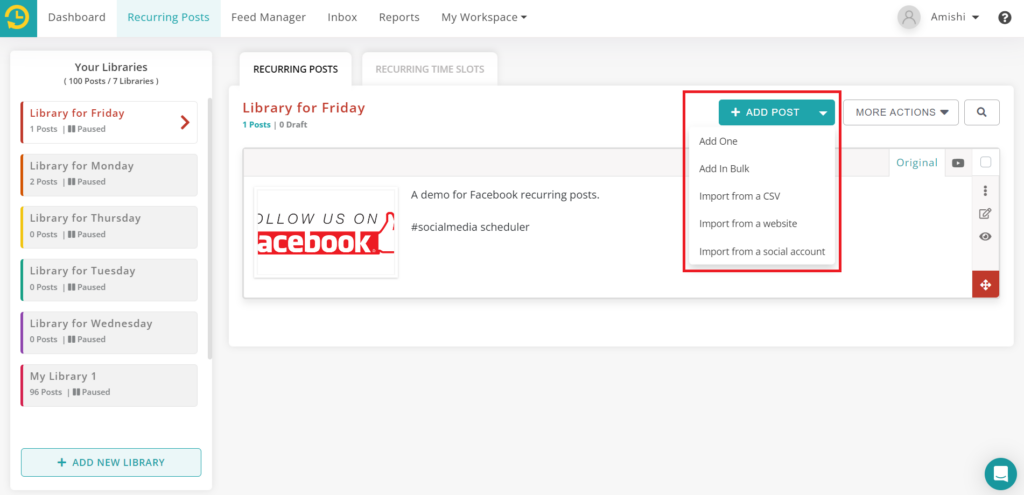
Task: Open the three-dot post options menu
Action: tap(985, 191)
